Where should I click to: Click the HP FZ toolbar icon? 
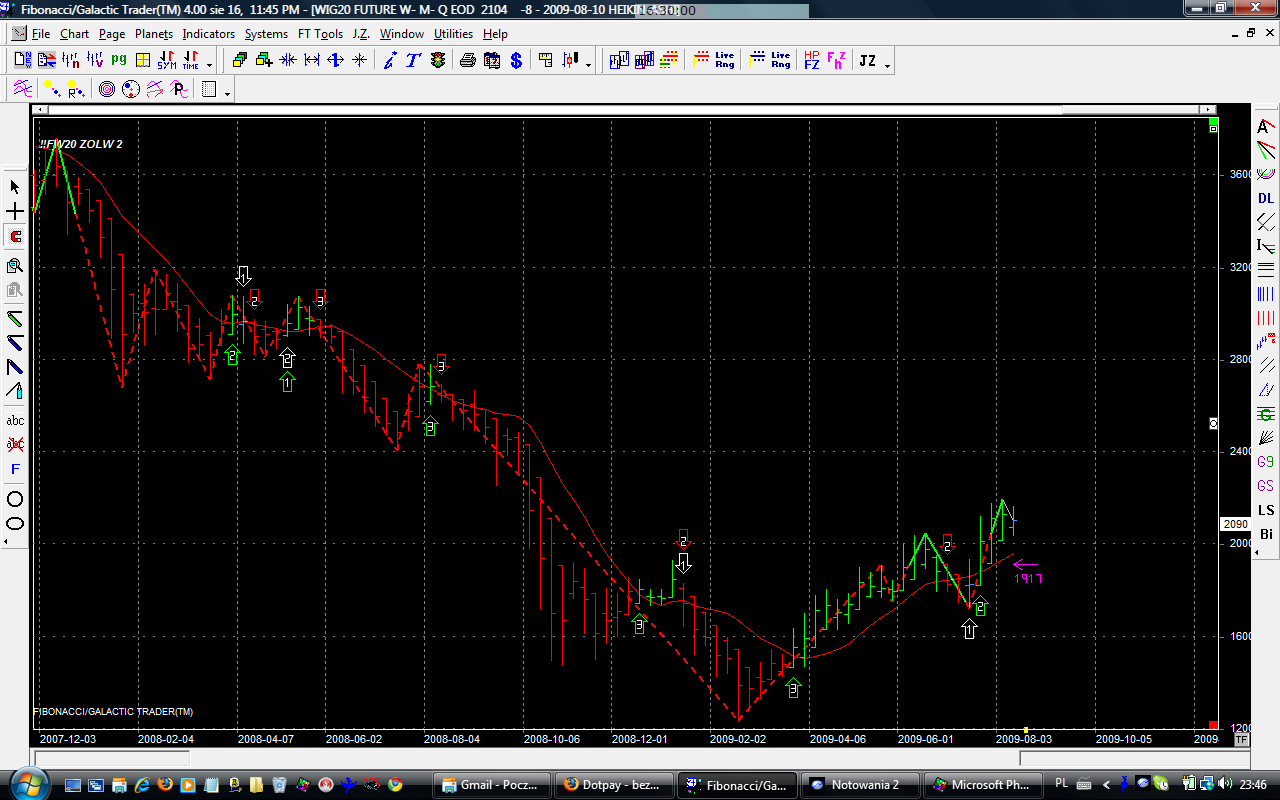811,61
